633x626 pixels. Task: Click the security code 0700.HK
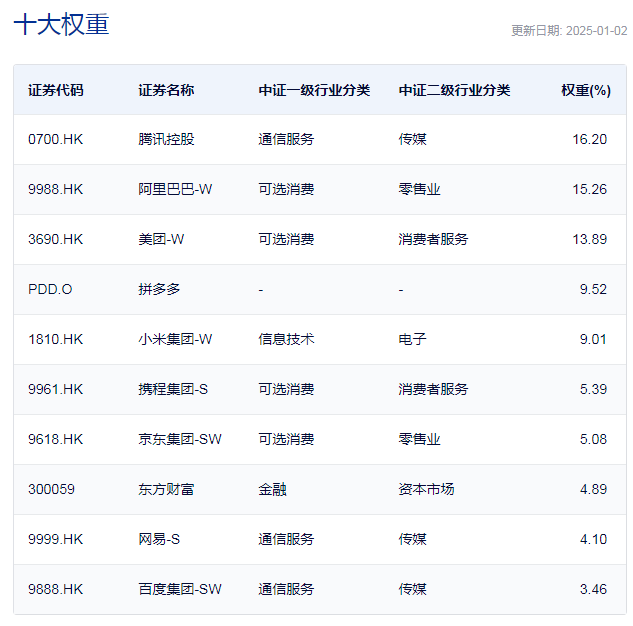(55, 139)
